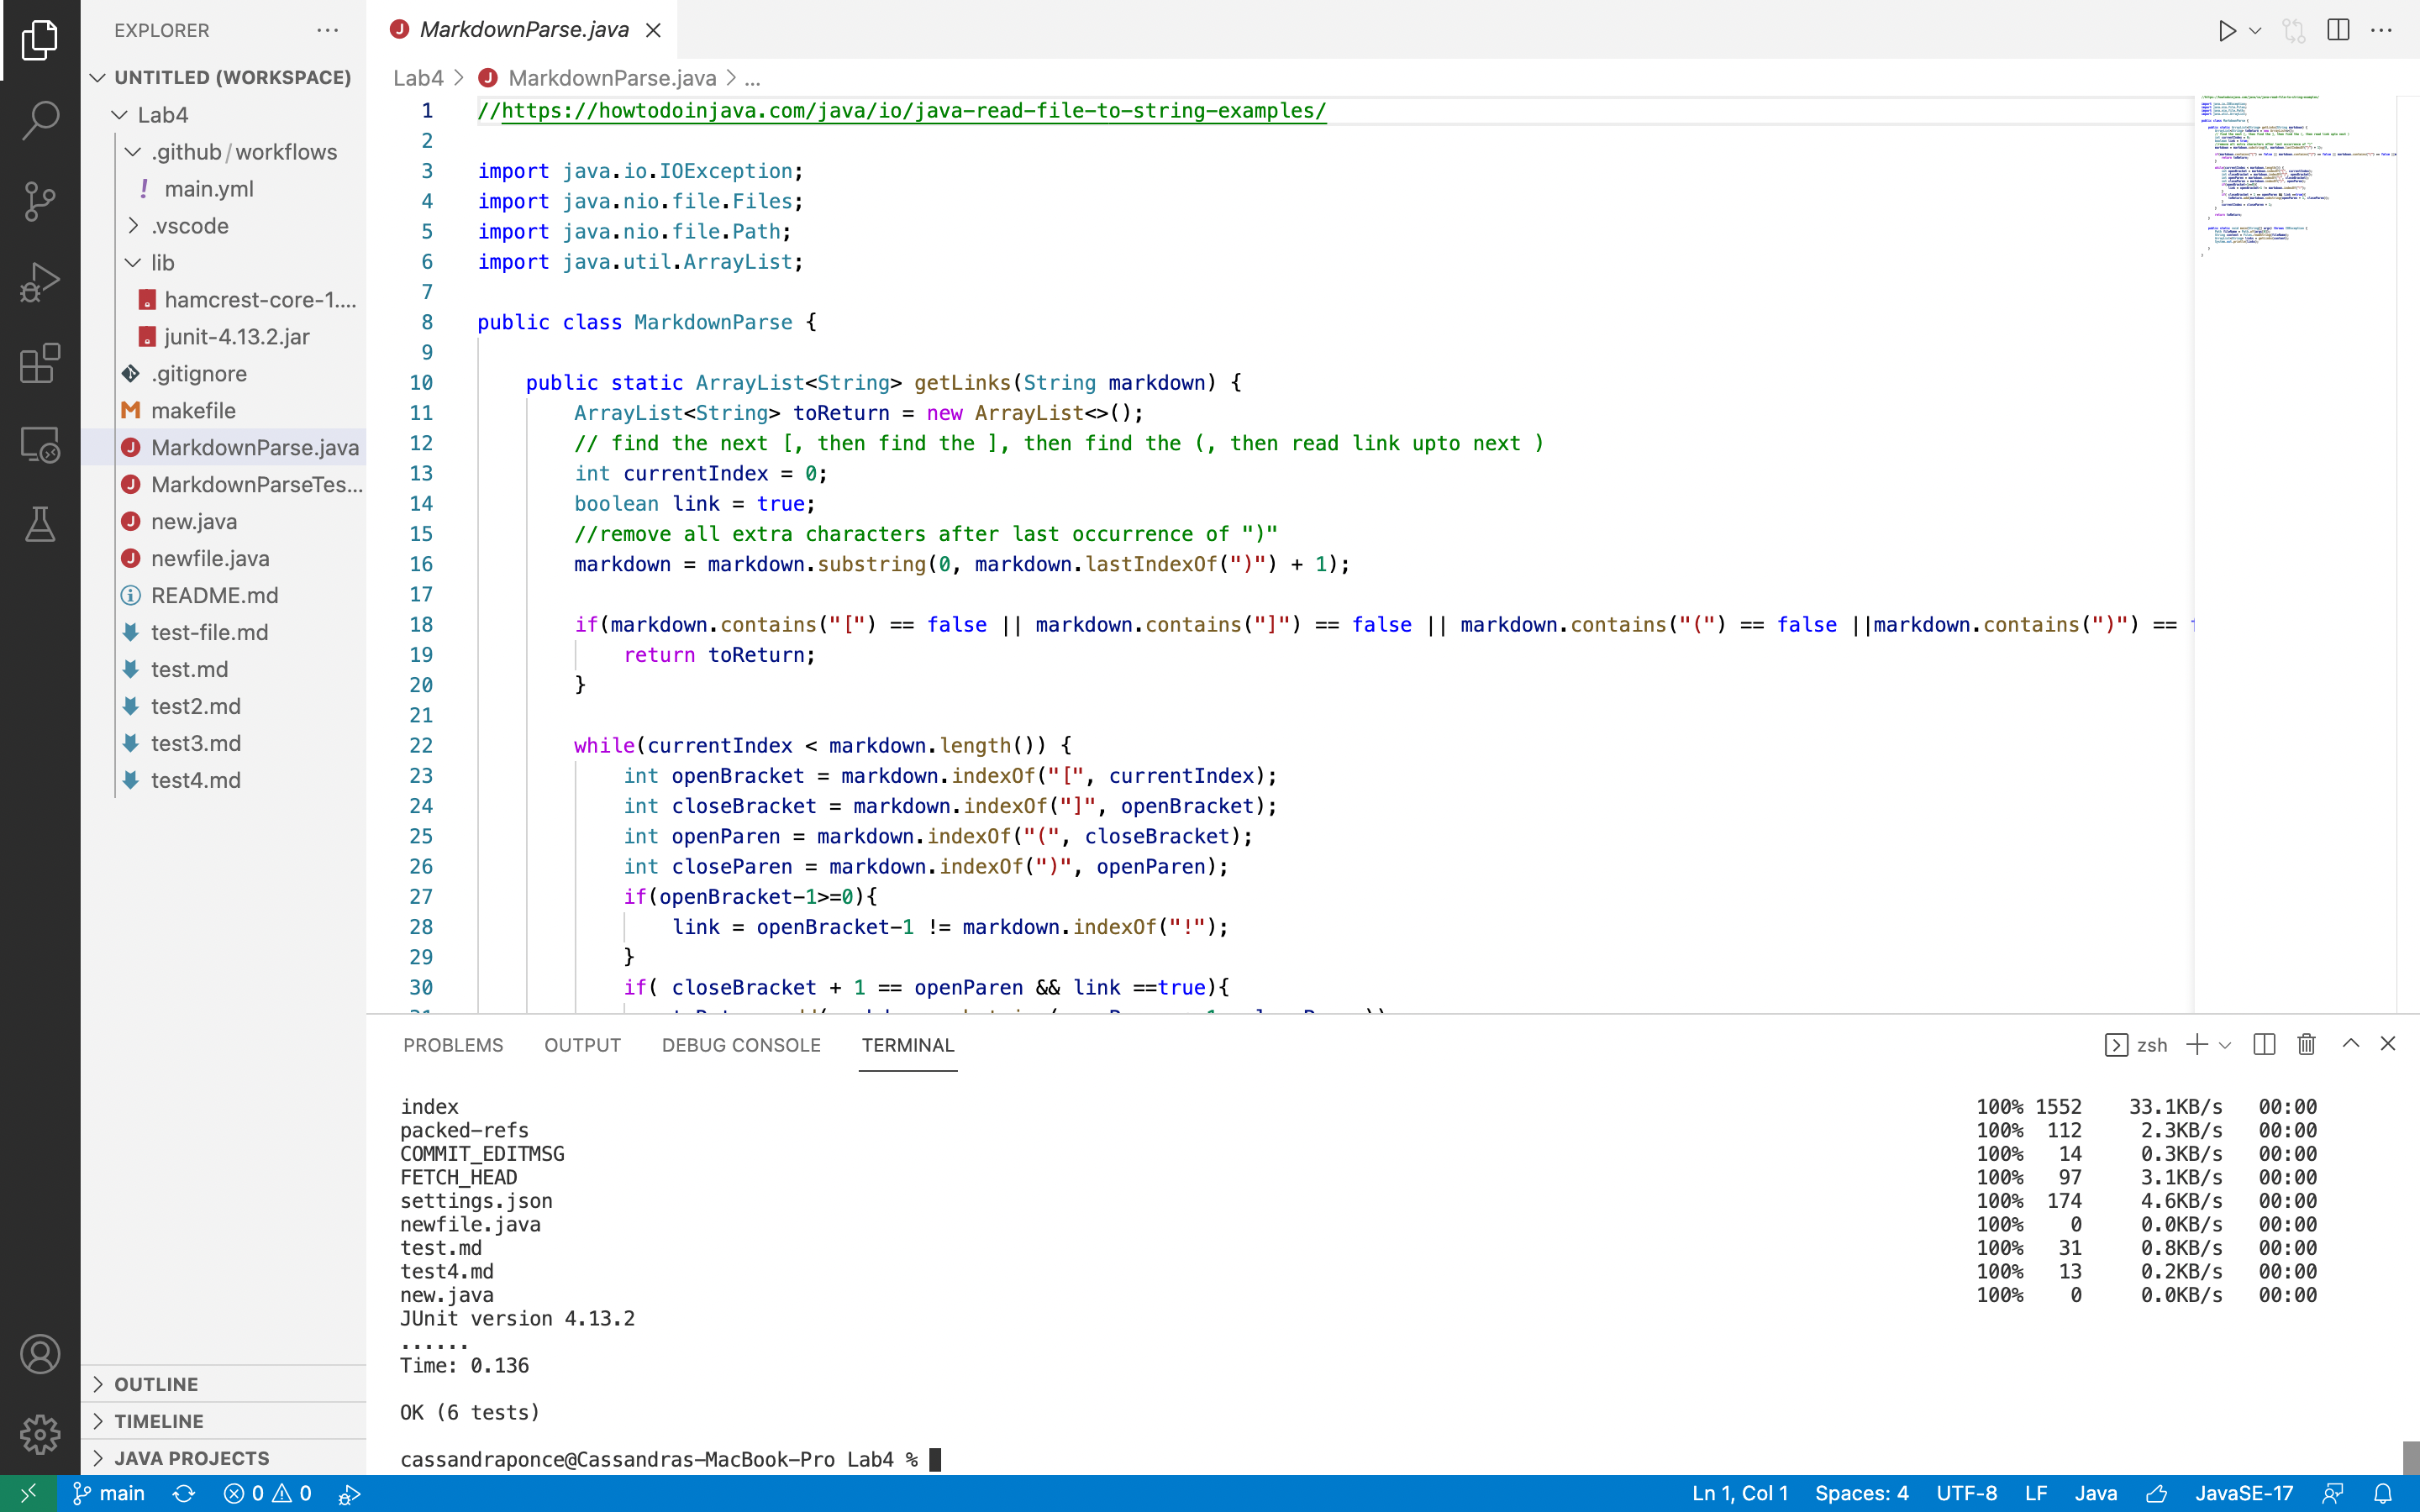Kill terminal with trash icon
Image resolution: width=2420 pixels, height=1512 pixels.
(2307, 1045)
